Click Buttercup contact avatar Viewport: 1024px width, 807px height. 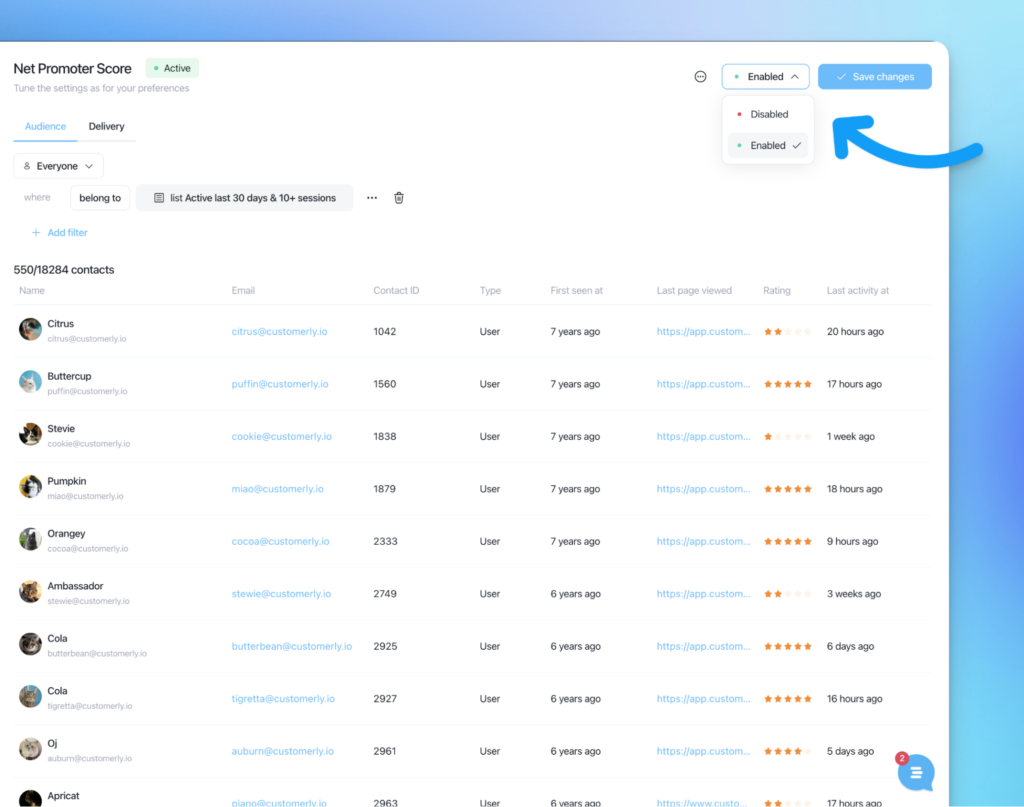point(30,382)
